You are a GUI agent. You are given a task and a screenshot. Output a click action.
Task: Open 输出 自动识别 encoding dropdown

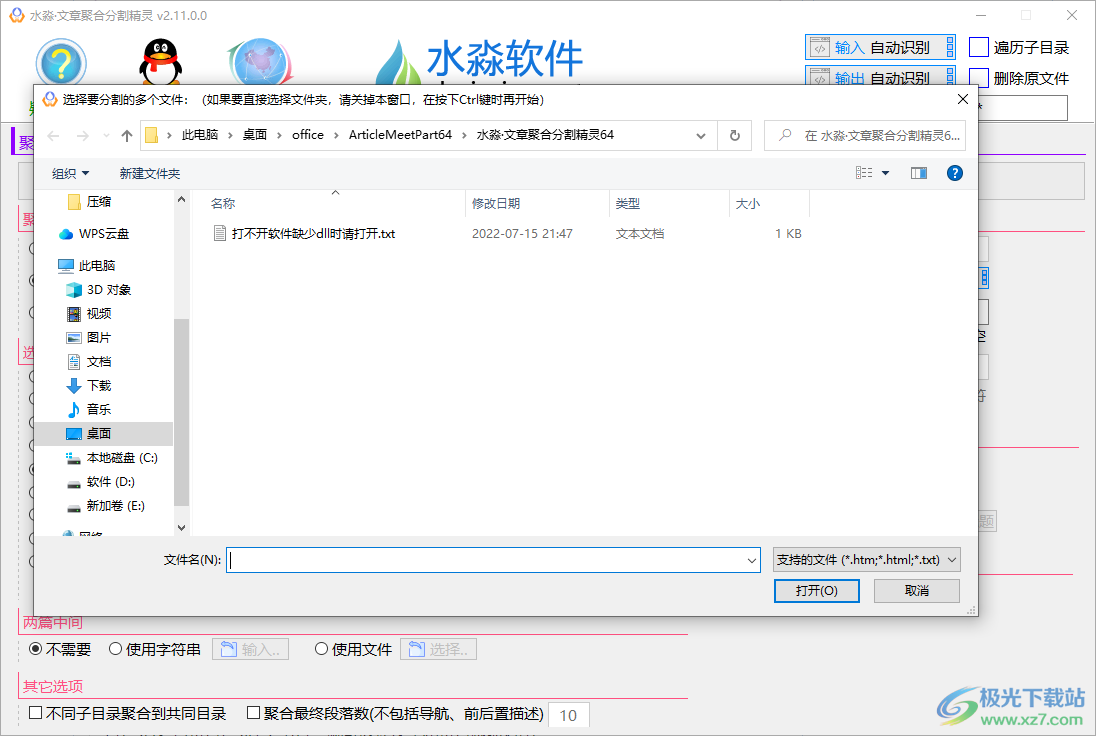pyautogui.click(x=880, y=76)
